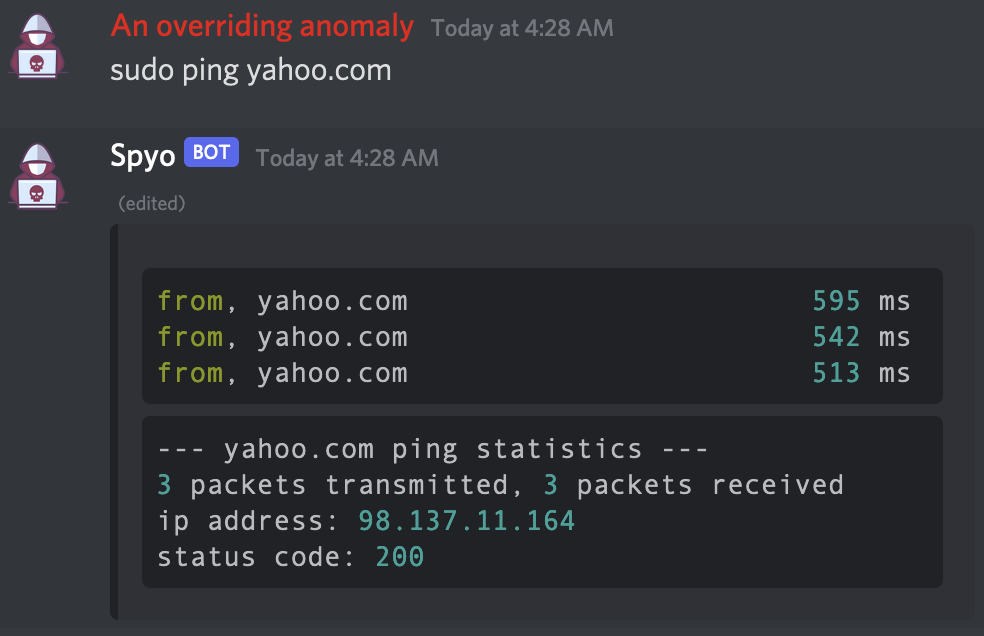The image size is (984, 636).
Task: Click the timestamp on the sudo ping message
Action: [522, 28]
